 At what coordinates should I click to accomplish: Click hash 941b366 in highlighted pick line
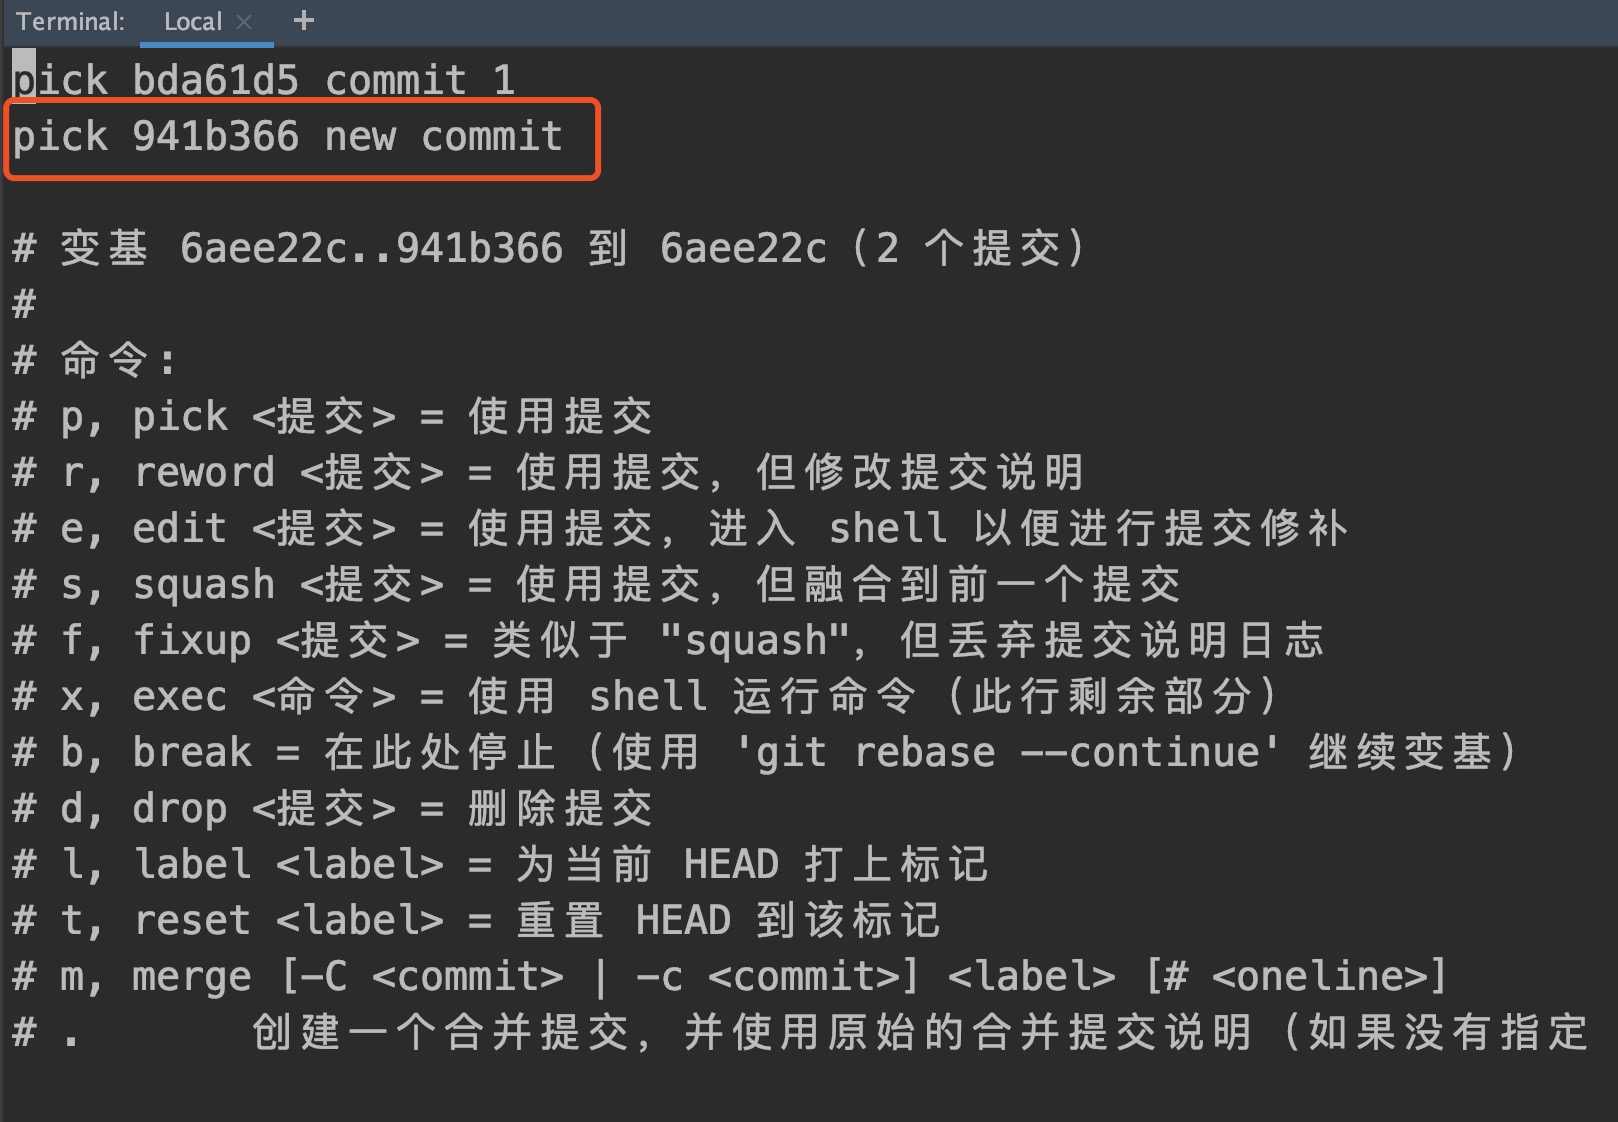(215, 137)
